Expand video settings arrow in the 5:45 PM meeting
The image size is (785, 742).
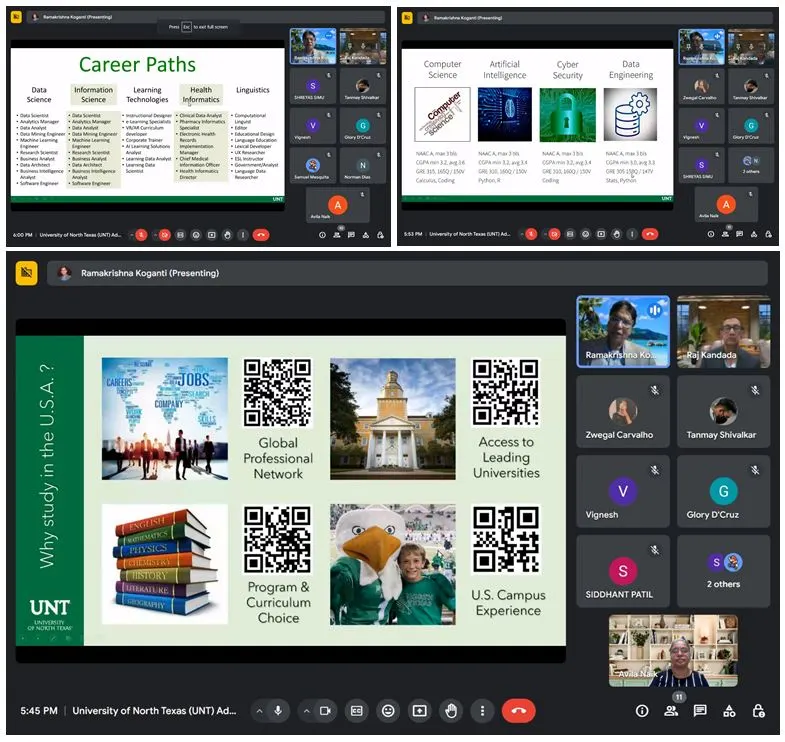pos(306,710)
